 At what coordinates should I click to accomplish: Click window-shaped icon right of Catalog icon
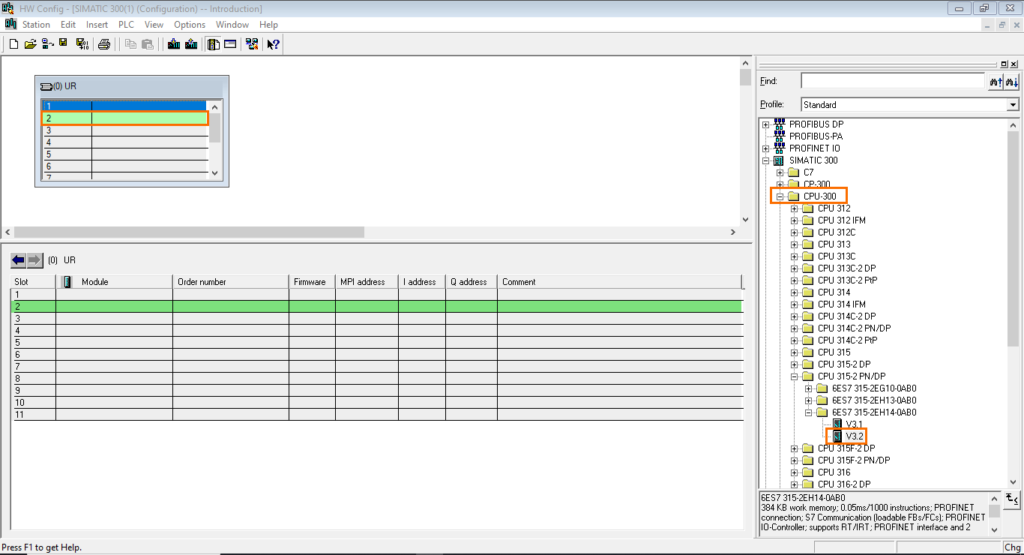click(x=230, y=44)
